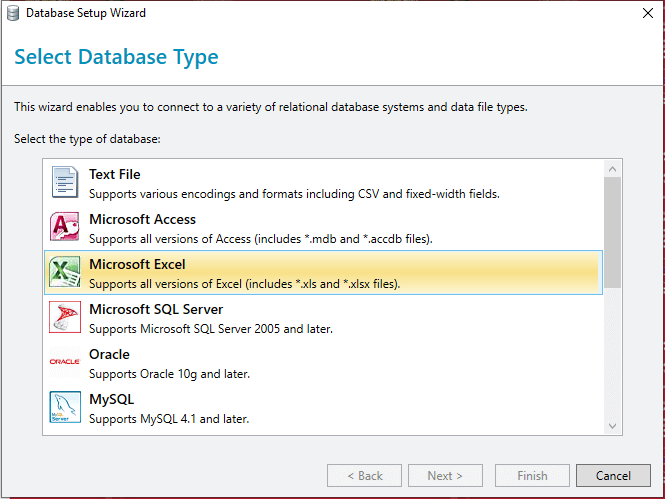
Task: Click the Text File document icon
Action: [x=65, y=182]
